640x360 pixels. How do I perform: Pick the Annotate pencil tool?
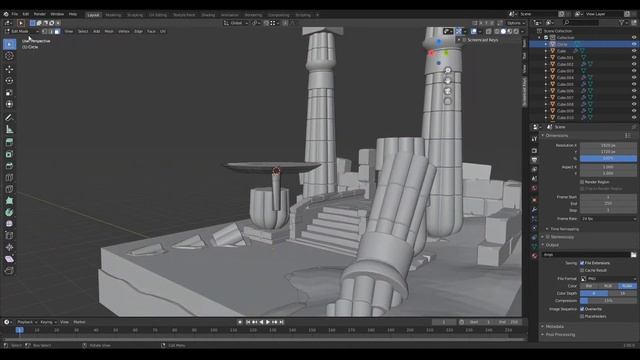[x=9, y=118]
